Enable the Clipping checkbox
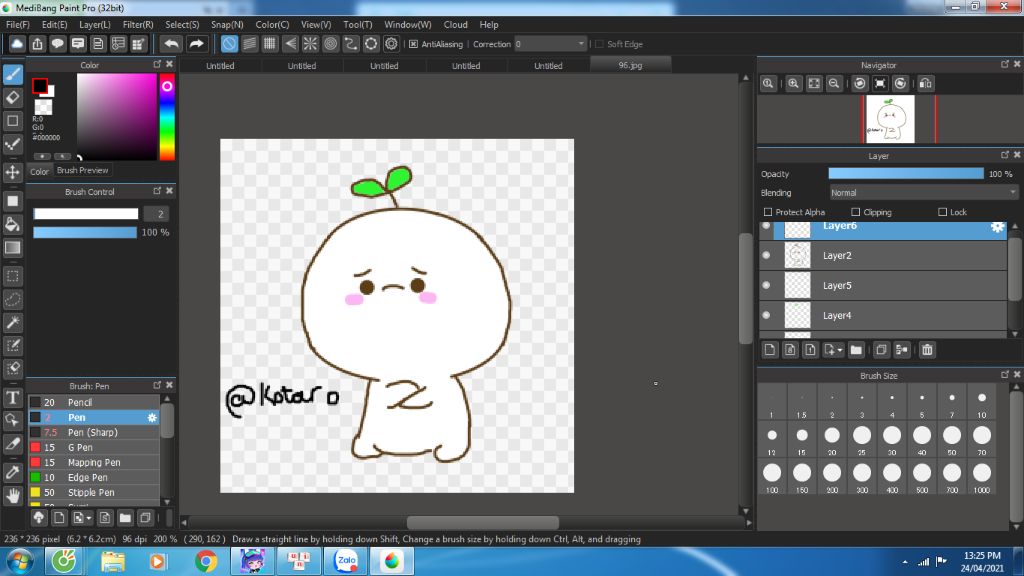 856,212
